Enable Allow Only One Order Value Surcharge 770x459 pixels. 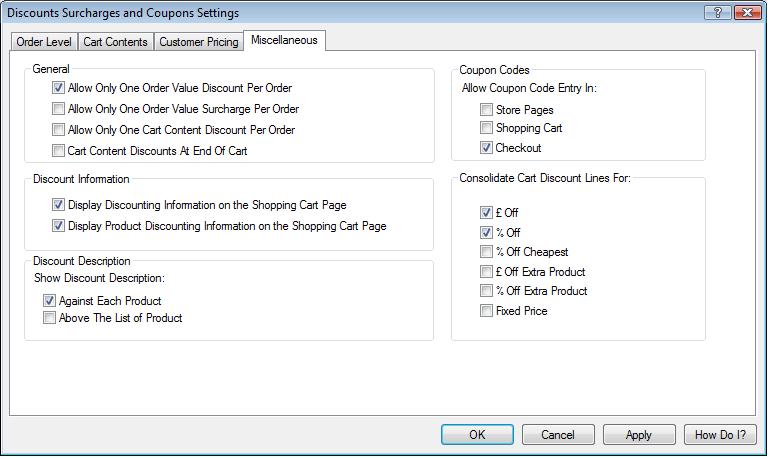pos(59,109)
